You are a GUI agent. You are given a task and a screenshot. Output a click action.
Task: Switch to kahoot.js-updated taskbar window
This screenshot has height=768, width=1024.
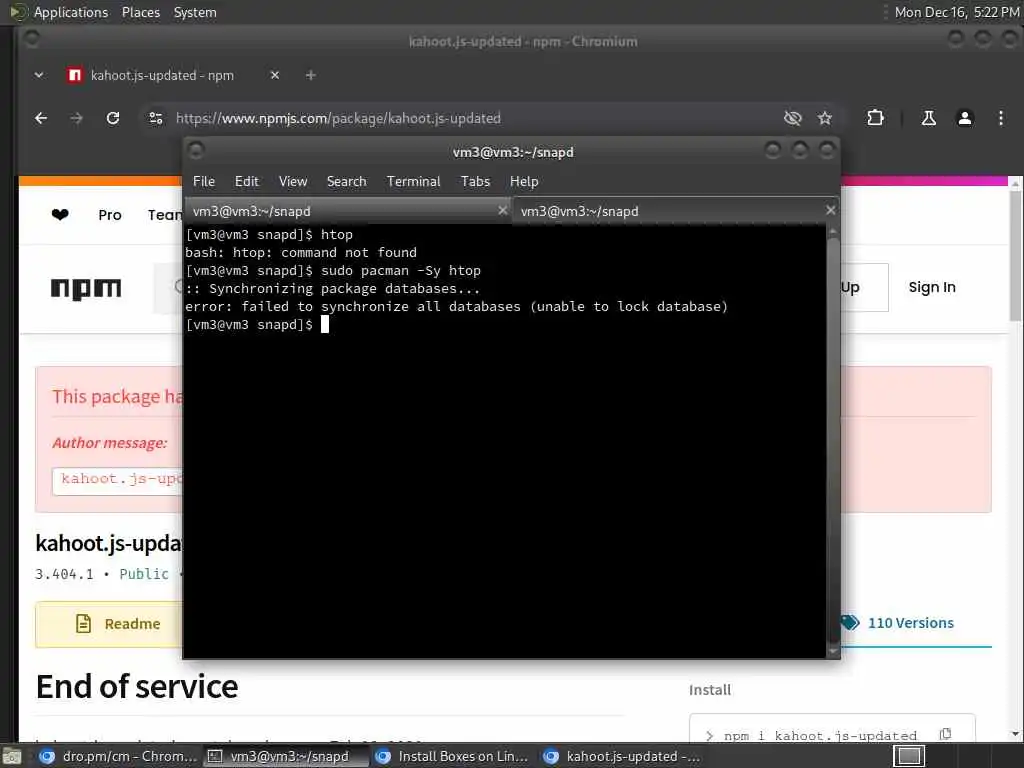[x=622, y=756]
